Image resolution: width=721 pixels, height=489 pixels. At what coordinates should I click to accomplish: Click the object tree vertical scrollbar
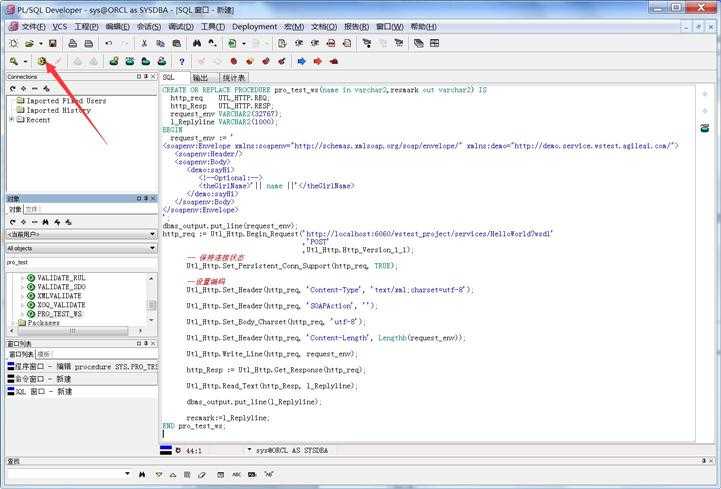pos(151,299)
